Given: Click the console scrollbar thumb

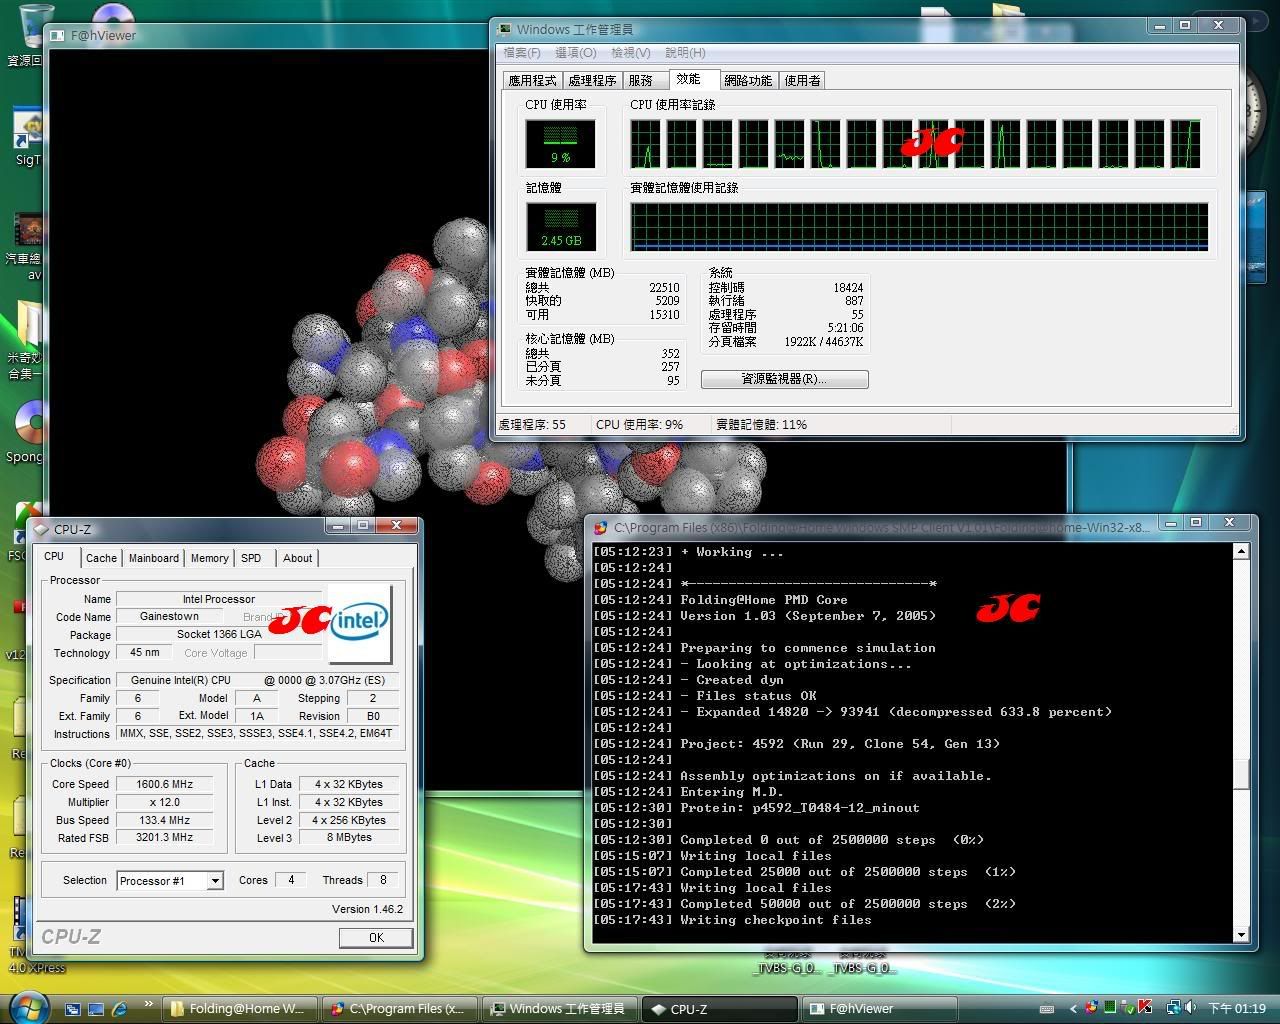Looking at the screenshot, I should pyautogui.click(x=1241, y=774).
